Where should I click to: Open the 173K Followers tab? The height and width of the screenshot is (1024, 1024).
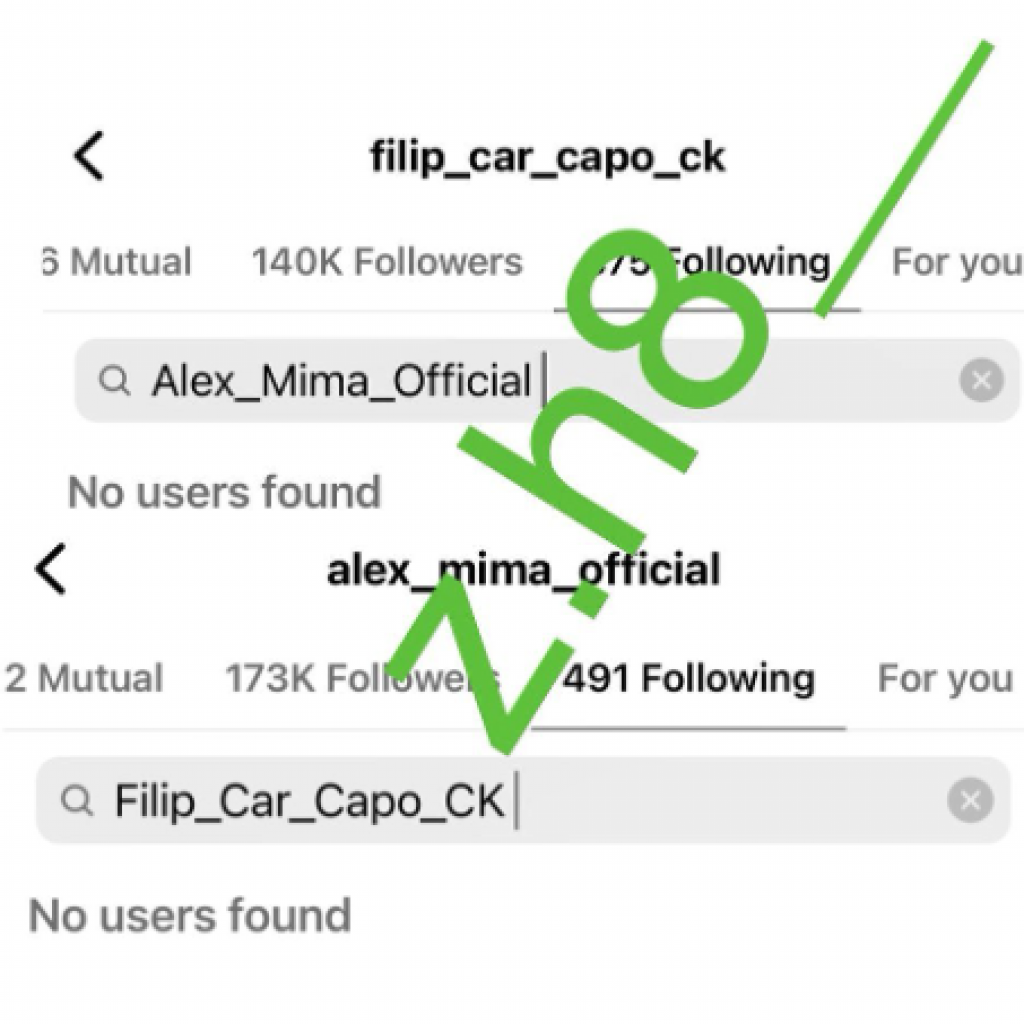[x=360, y=679]
